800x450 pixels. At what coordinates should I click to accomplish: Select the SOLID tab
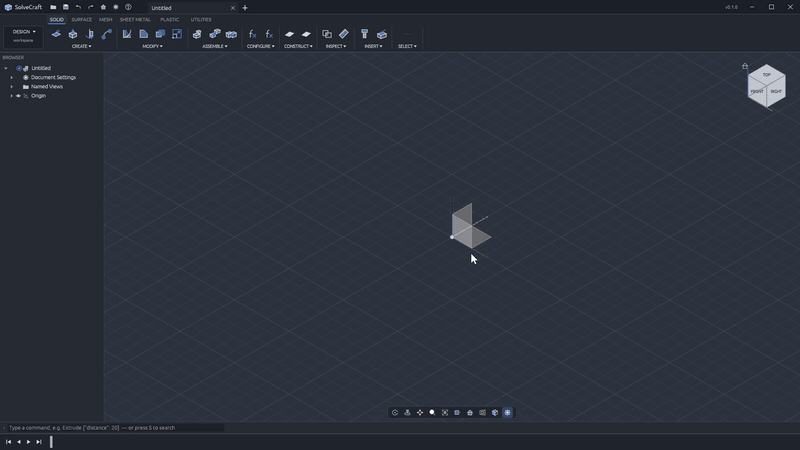tap(57, 20)
